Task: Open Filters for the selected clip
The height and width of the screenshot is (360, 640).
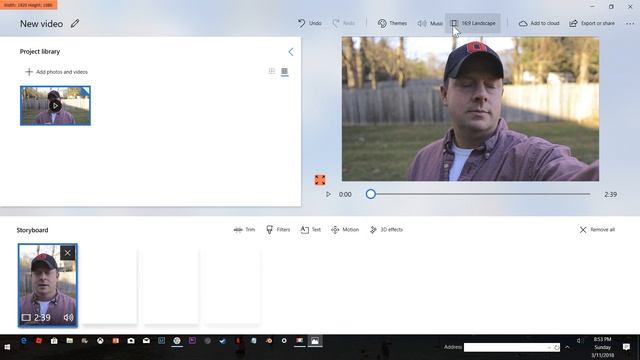Action: pyautogui.click(x=278, y=230)
